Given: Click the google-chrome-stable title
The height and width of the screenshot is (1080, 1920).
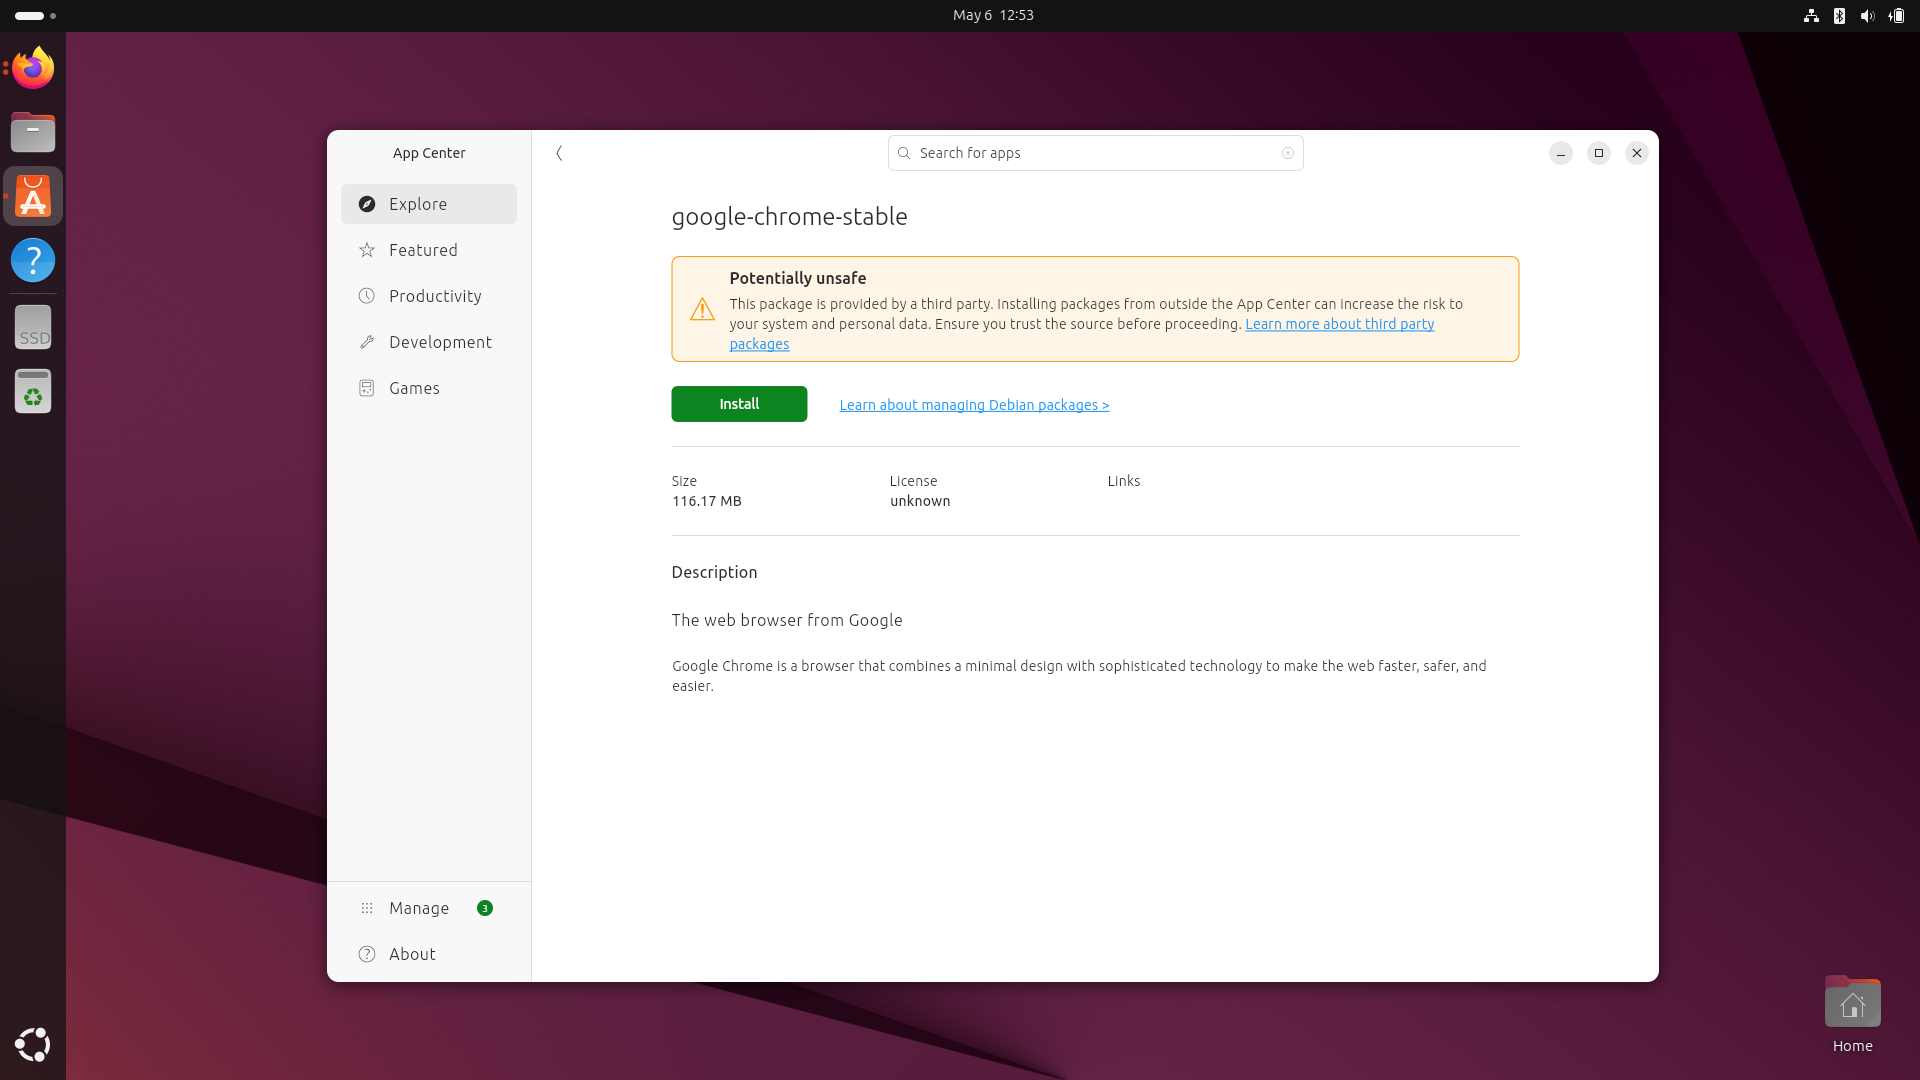Looking at the screenshot, I should pyautogui.click(x=789, y=217).
